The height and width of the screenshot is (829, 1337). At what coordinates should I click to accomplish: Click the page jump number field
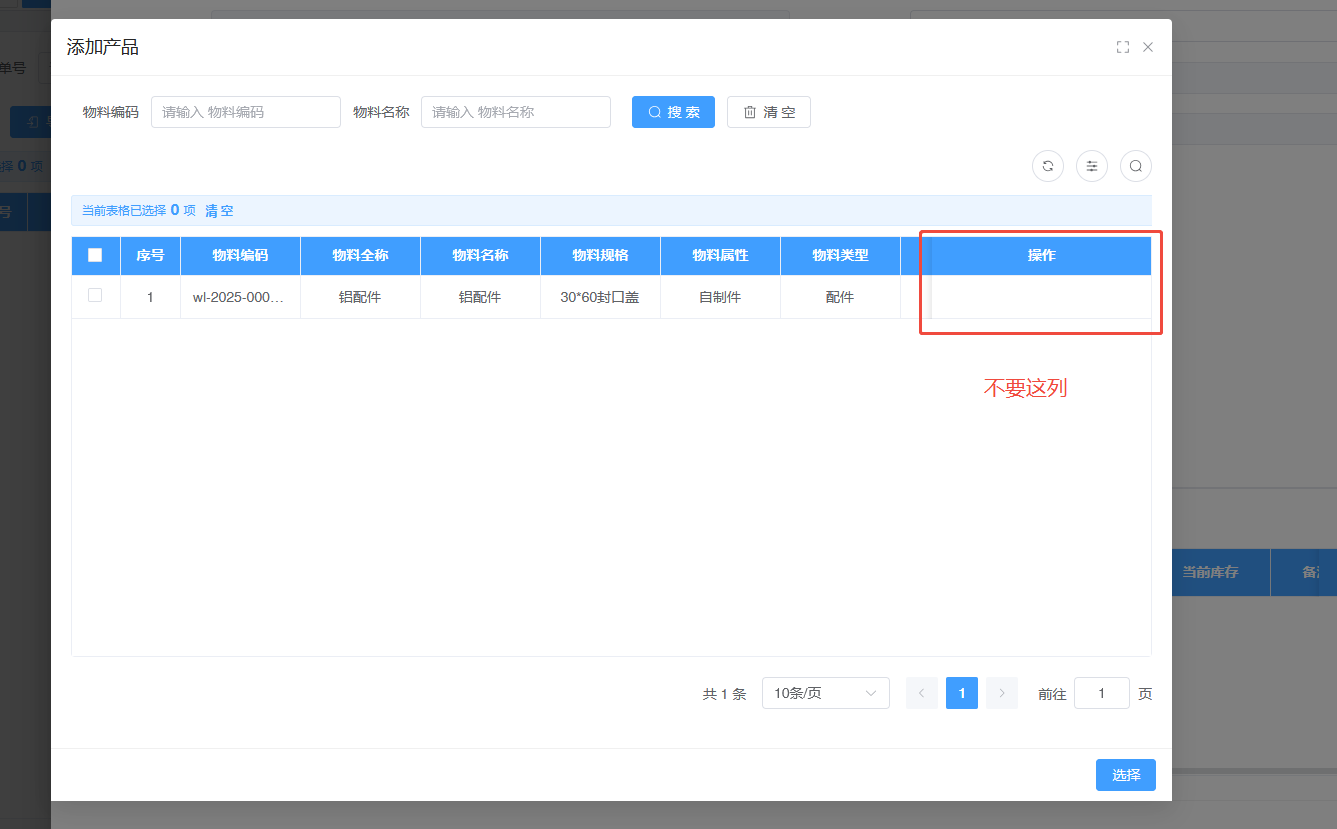[x=1101, y=693]
